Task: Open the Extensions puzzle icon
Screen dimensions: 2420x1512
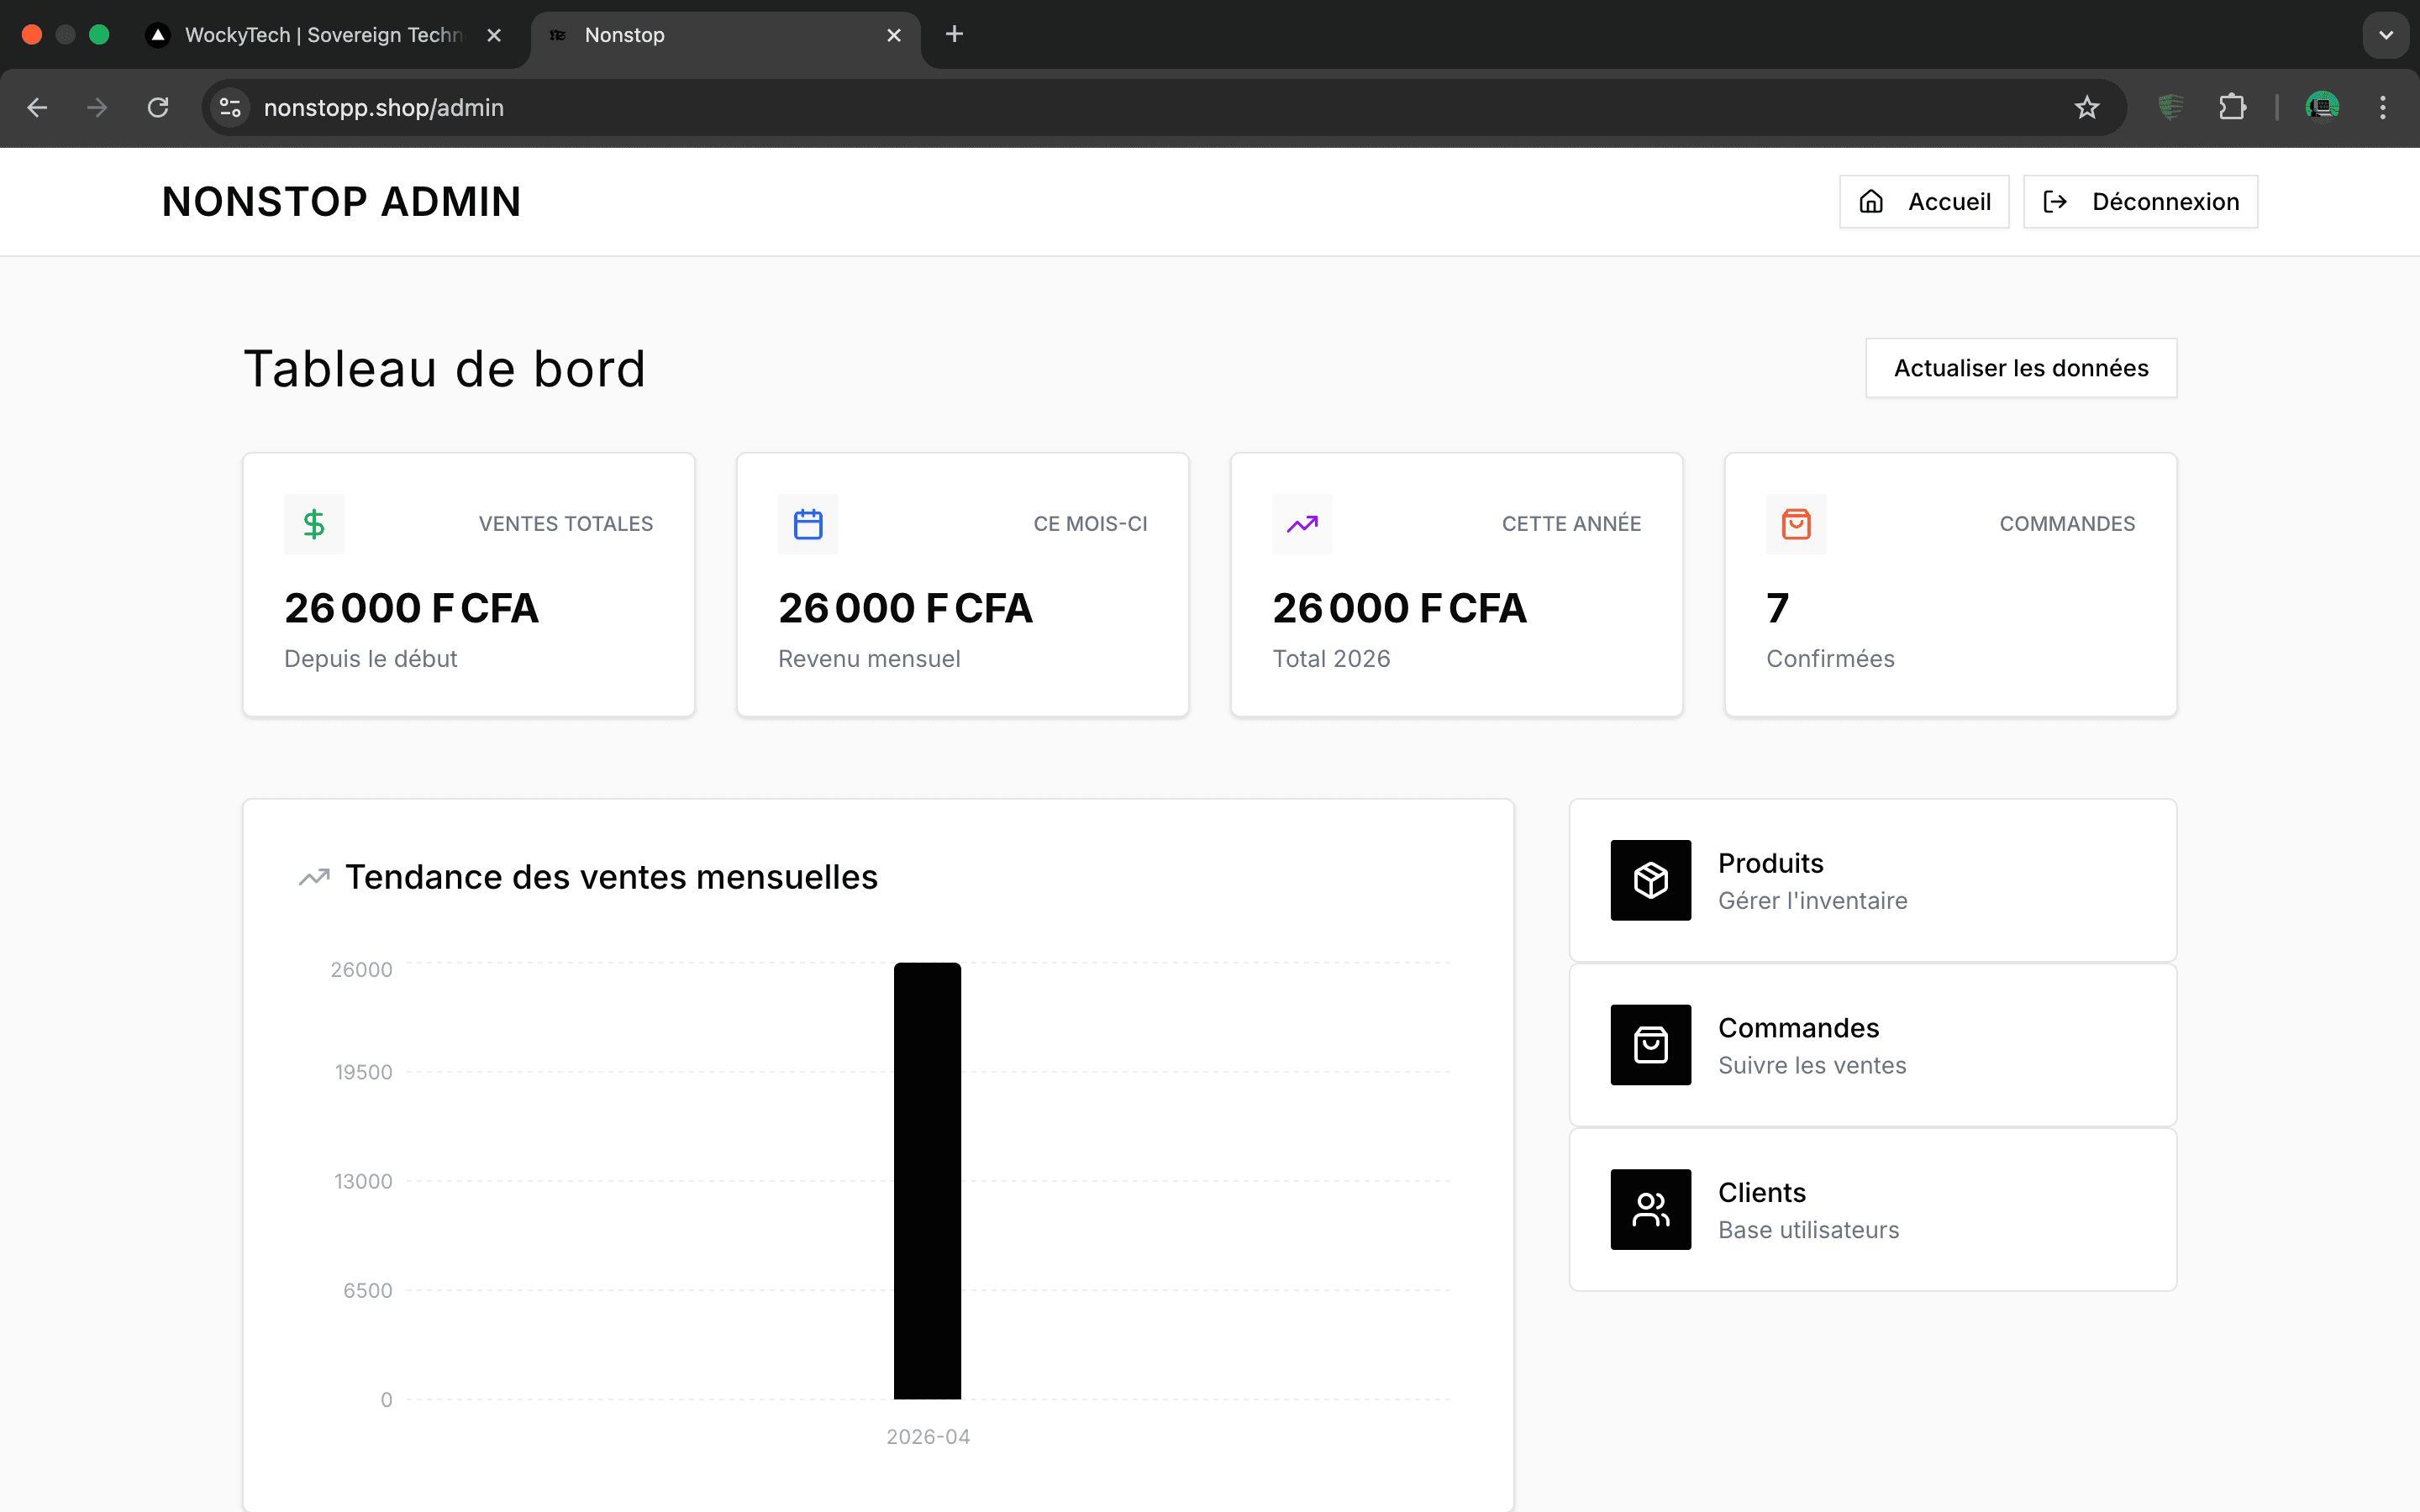Action: pyautogui.click(x=2232, y=107)
